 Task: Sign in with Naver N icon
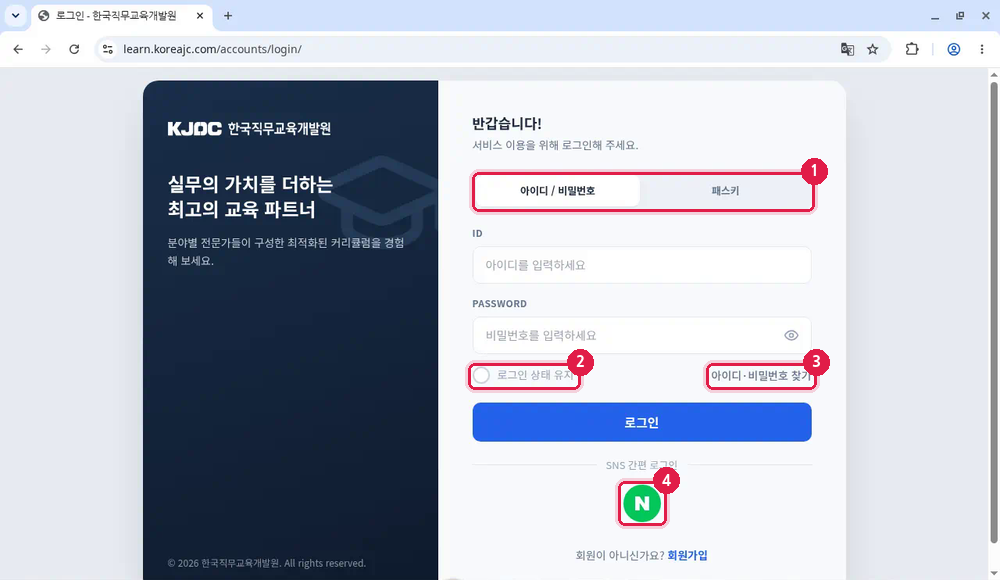coord(642,503)
